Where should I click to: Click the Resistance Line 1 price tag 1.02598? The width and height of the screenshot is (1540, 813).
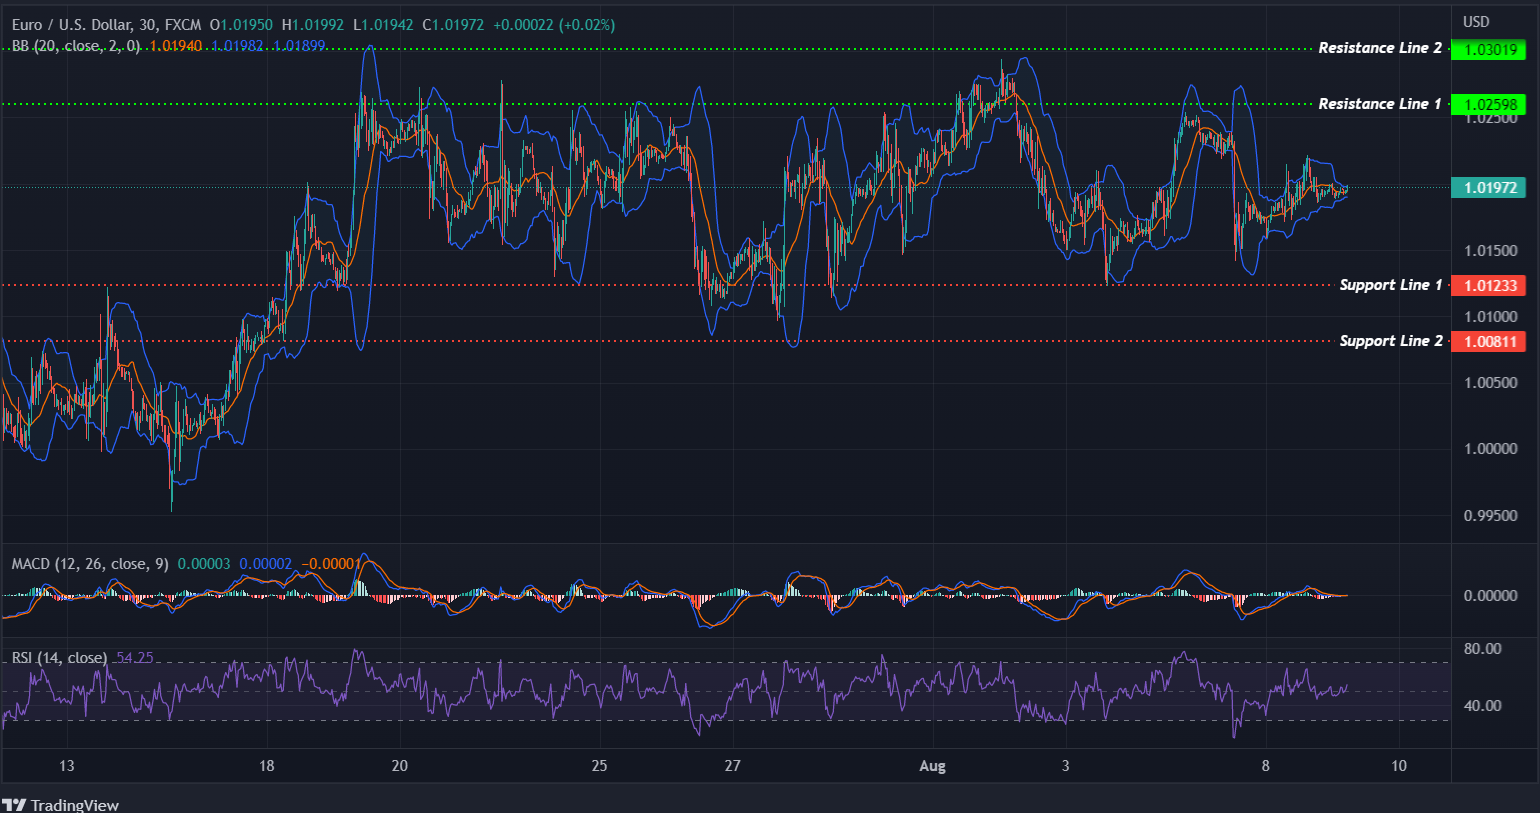1489,104
